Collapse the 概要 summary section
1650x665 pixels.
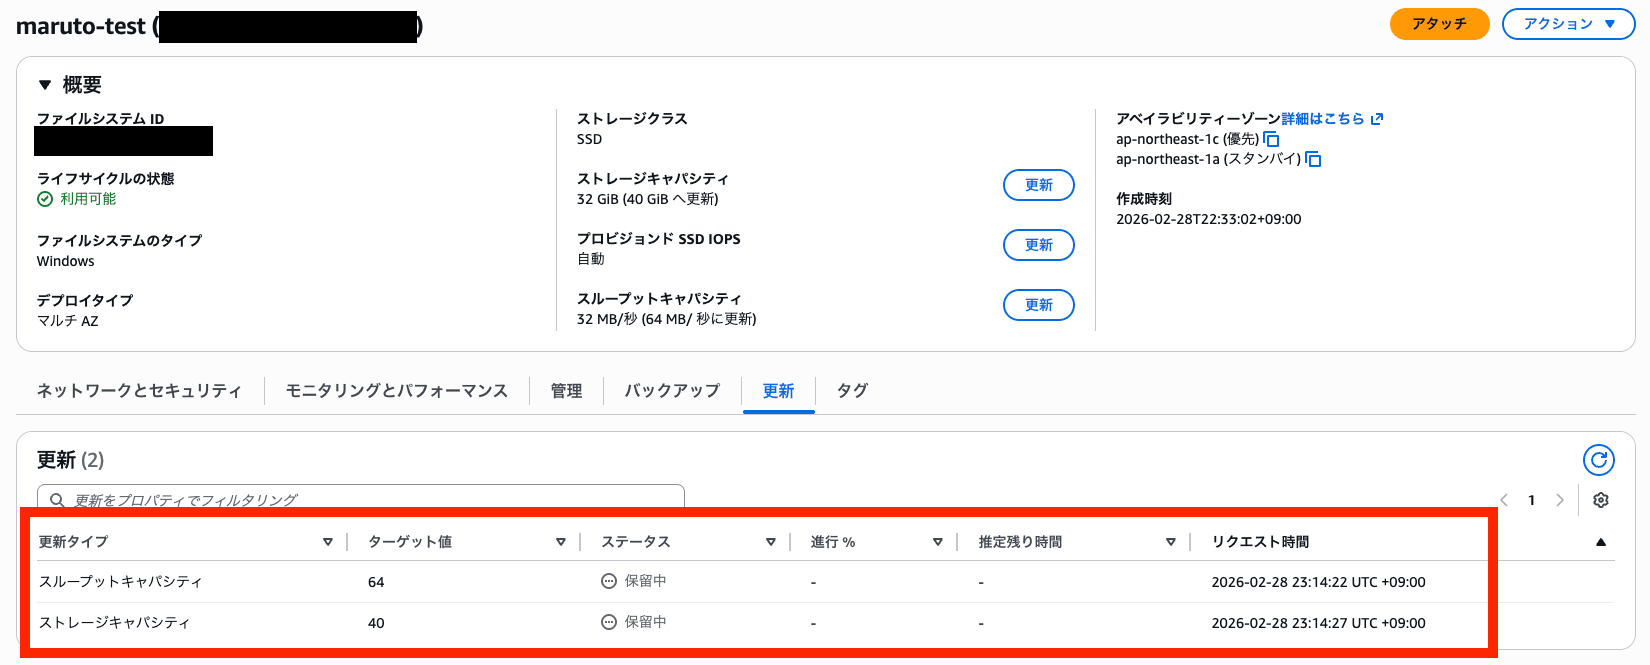coord(45,85)
